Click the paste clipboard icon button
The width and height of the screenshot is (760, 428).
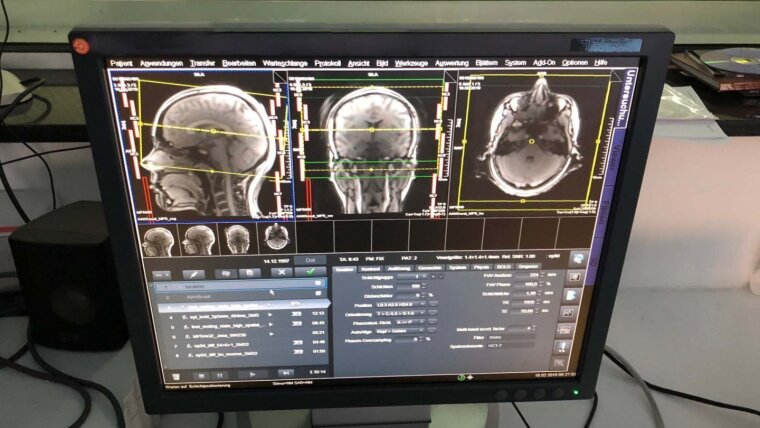pyautogui.click(x=251, y=273)
